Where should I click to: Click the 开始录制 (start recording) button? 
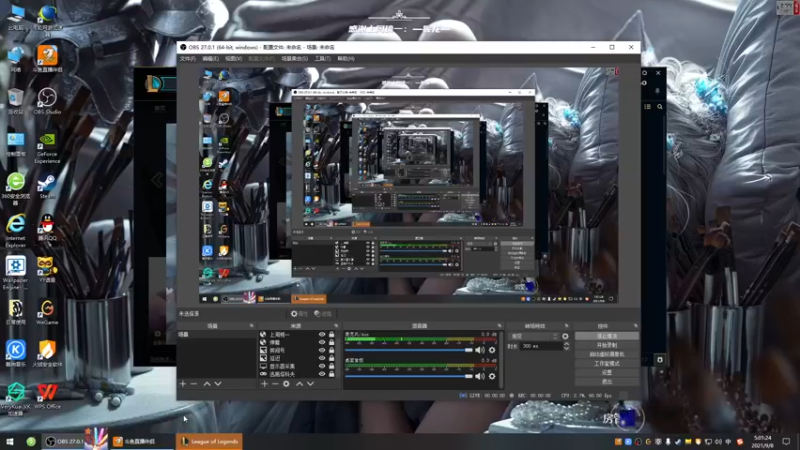[x=607, y=345]
